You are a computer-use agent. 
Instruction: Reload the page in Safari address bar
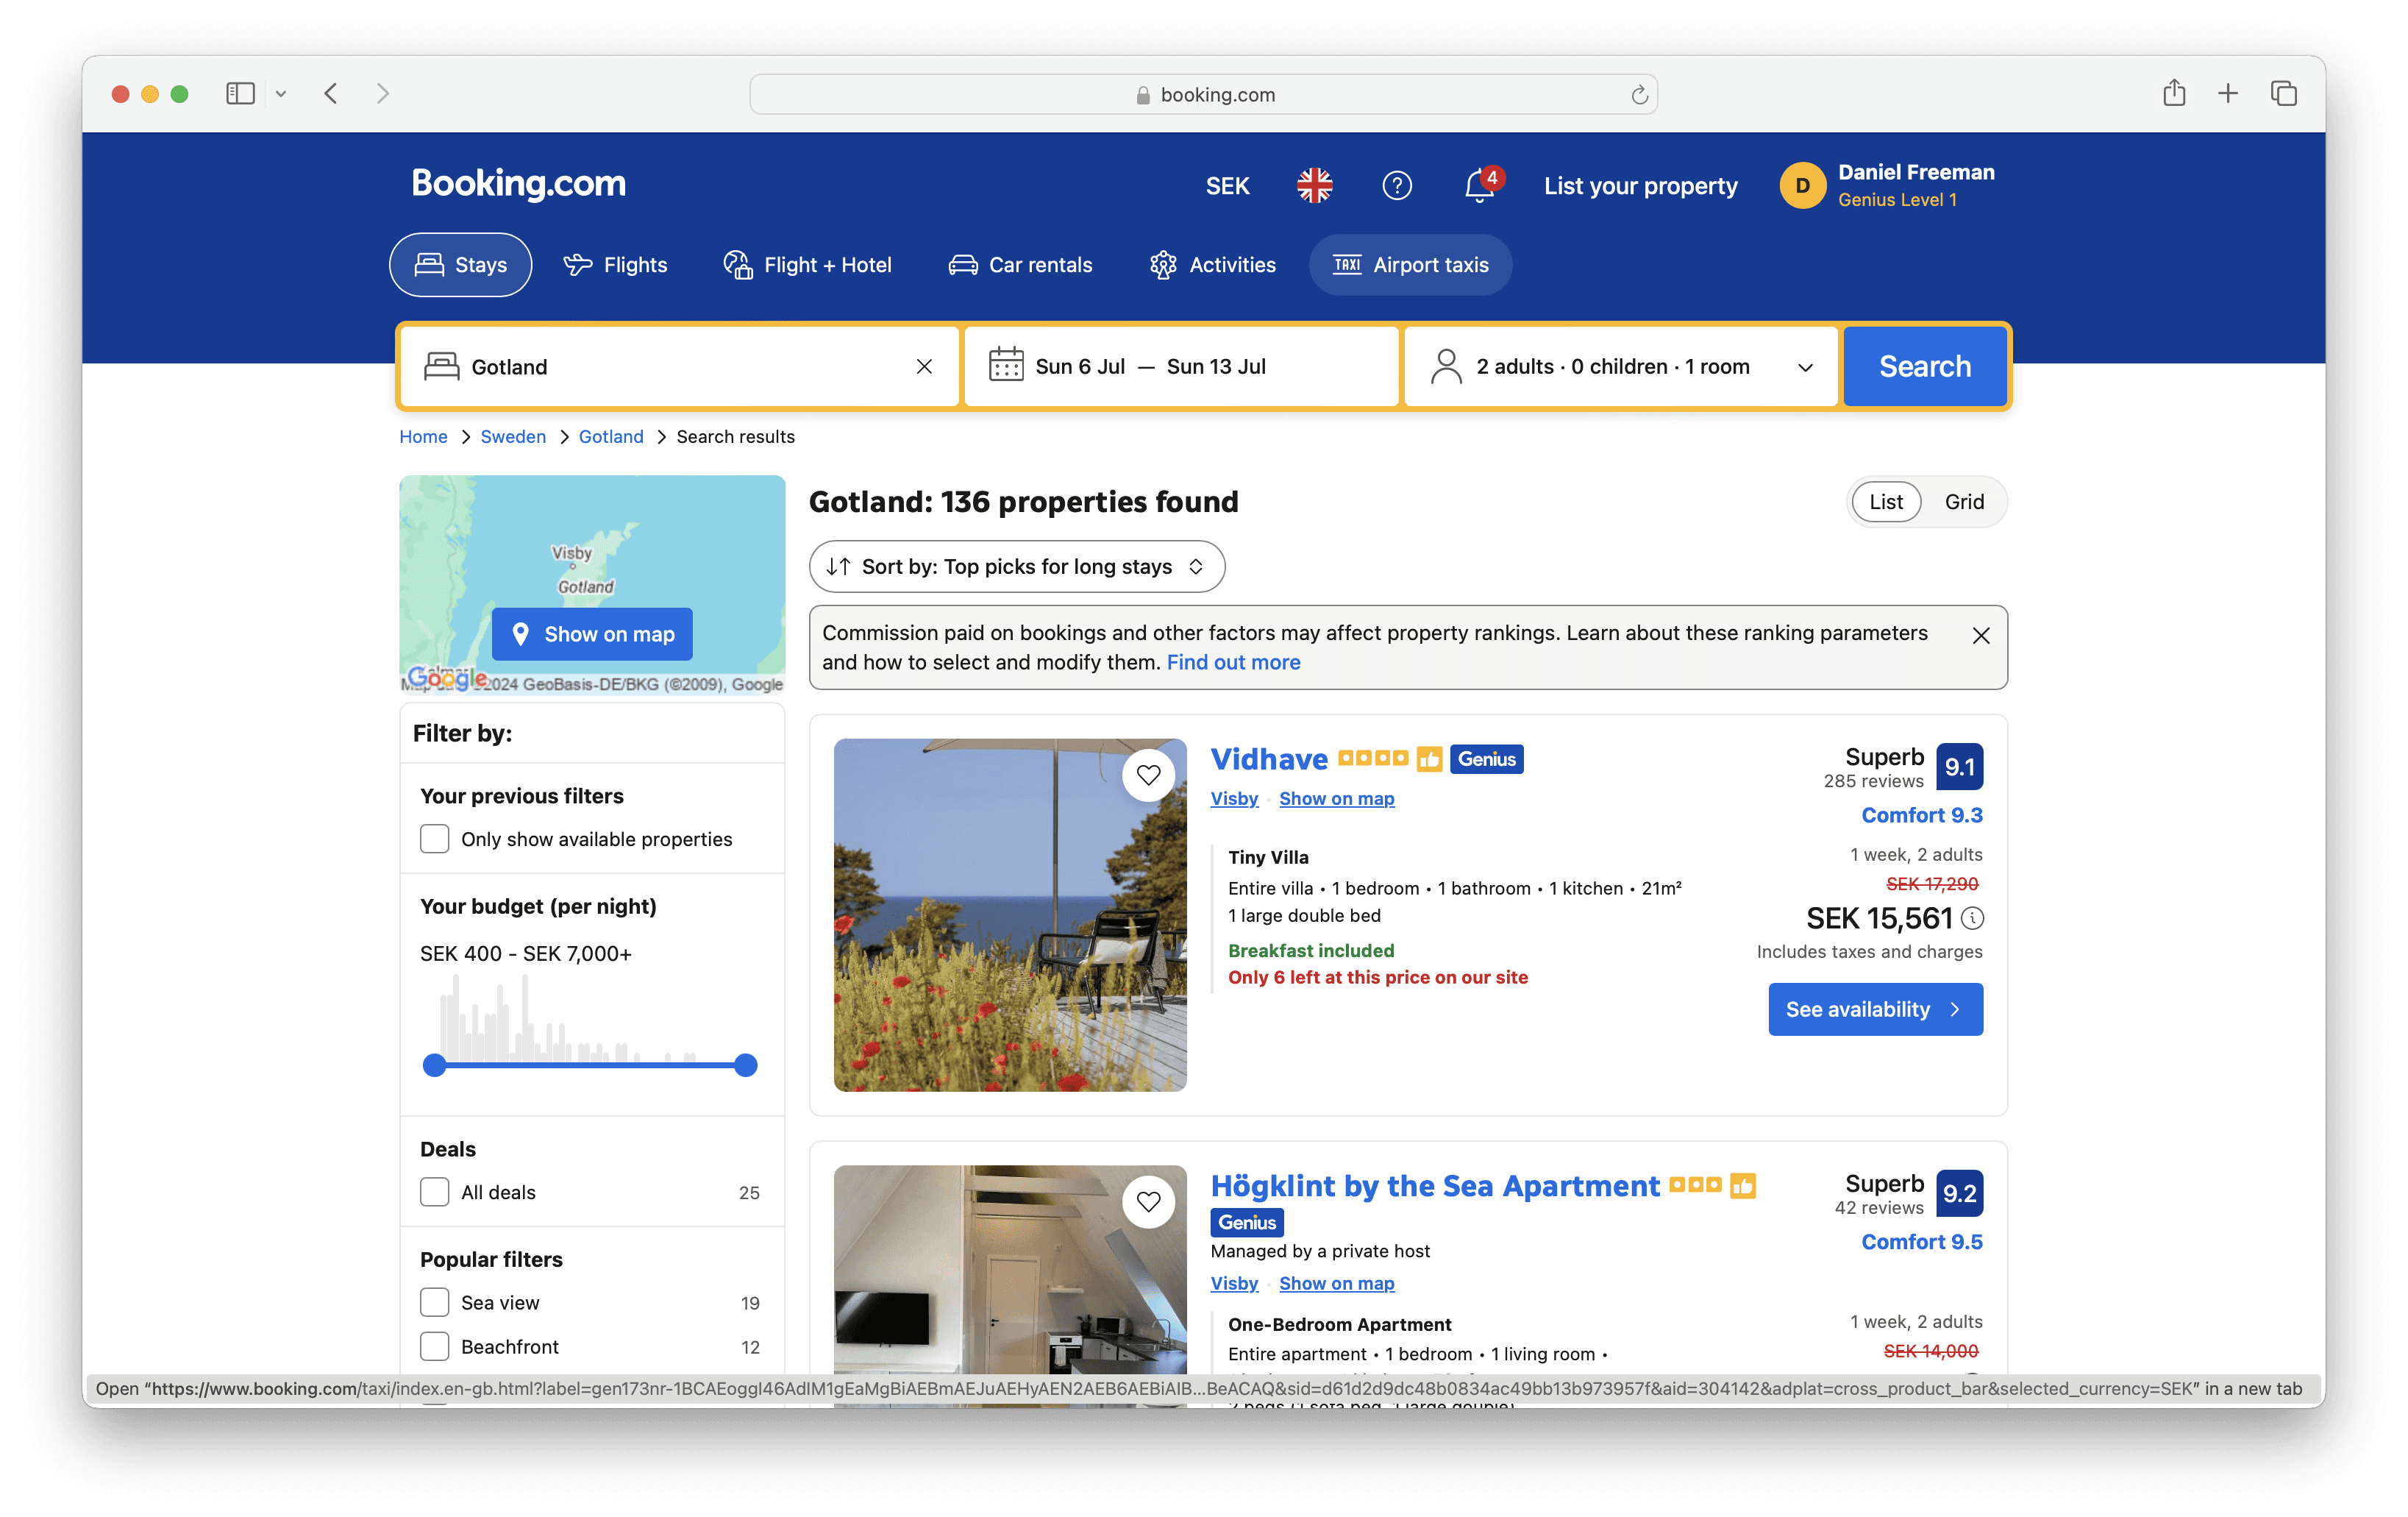tap(1639, 94)
